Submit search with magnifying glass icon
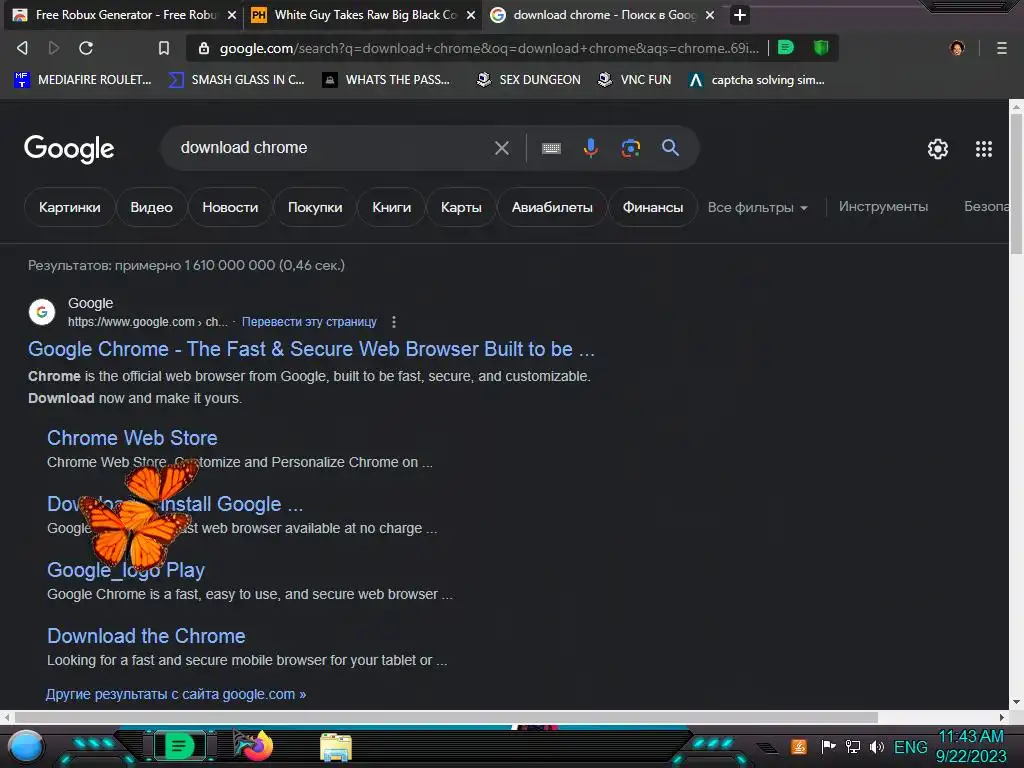 (670, 148)
